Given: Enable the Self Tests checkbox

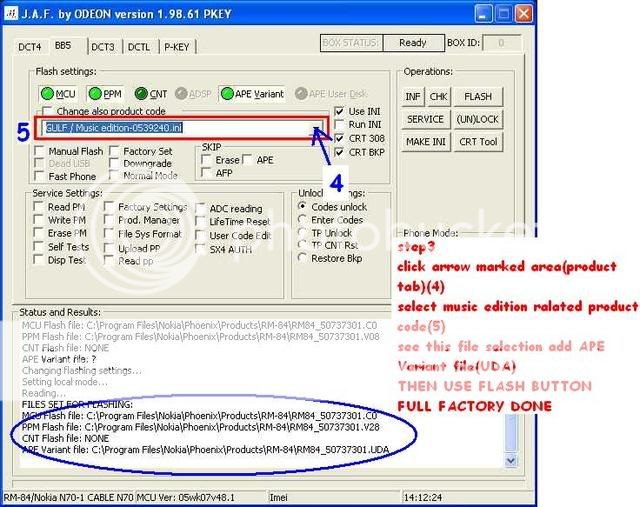Looking at the screenshot, I should tap(38, 247).
